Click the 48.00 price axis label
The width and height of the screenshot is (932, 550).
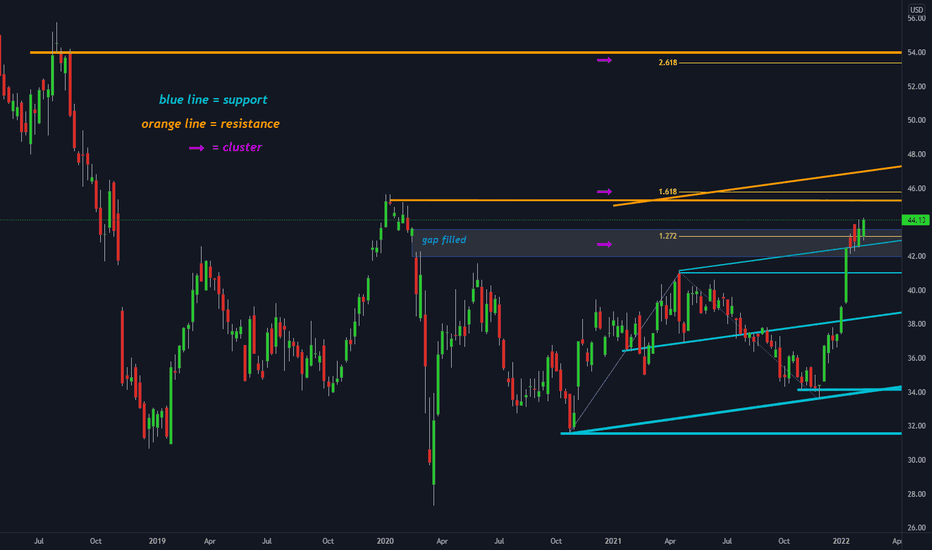point(916,155)
